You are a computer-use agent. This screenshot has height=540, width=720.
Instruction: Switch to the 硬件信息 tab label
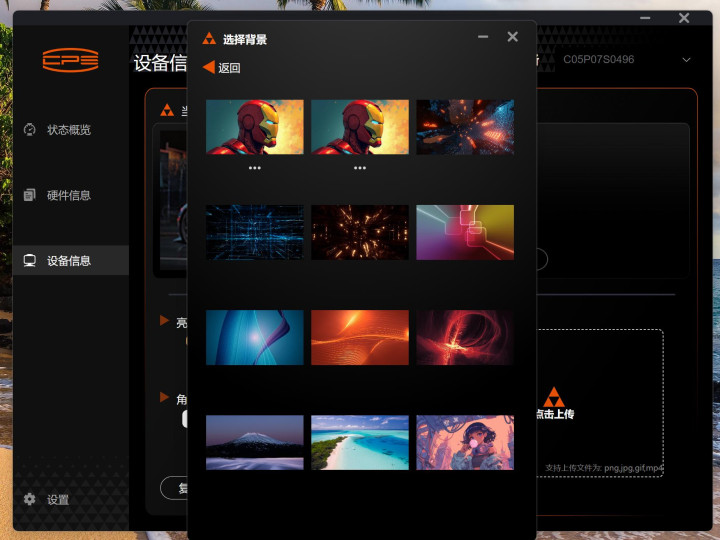[69, 195]
